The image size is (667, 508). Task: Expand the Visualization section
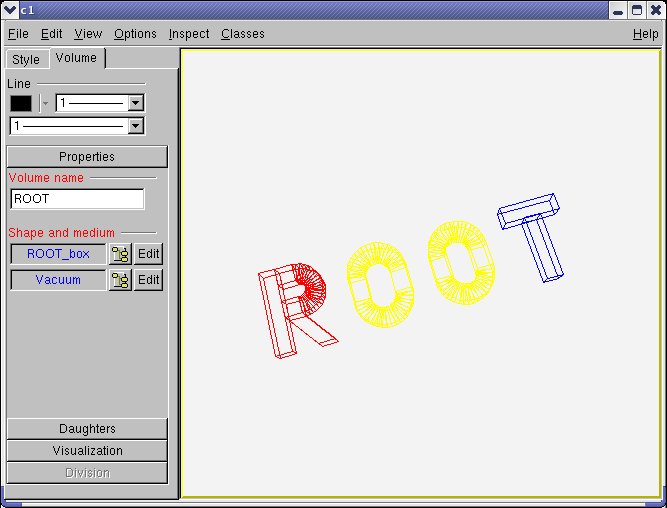coord(87,451)
